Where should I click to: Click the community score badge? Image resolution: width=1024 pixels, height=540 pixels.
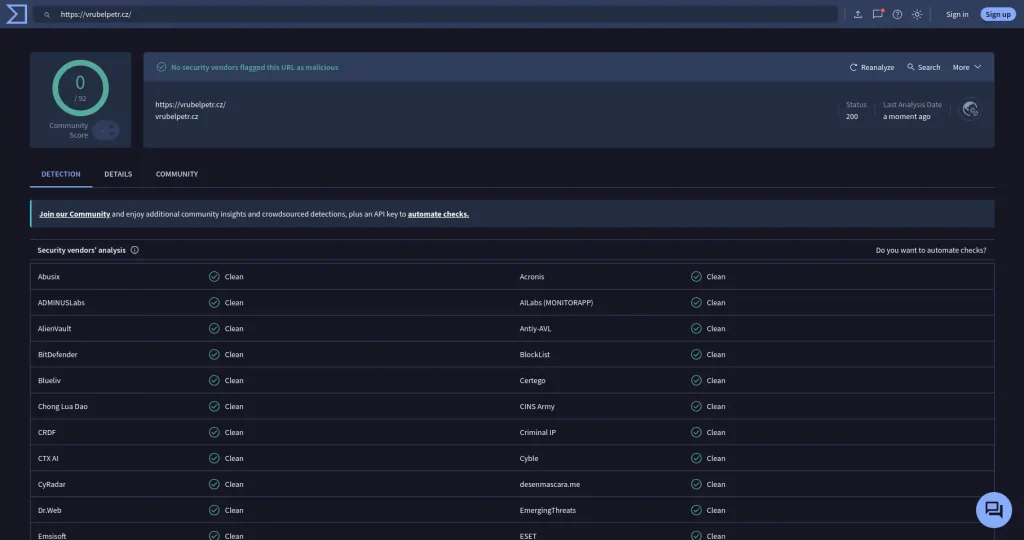pos(106,130)
